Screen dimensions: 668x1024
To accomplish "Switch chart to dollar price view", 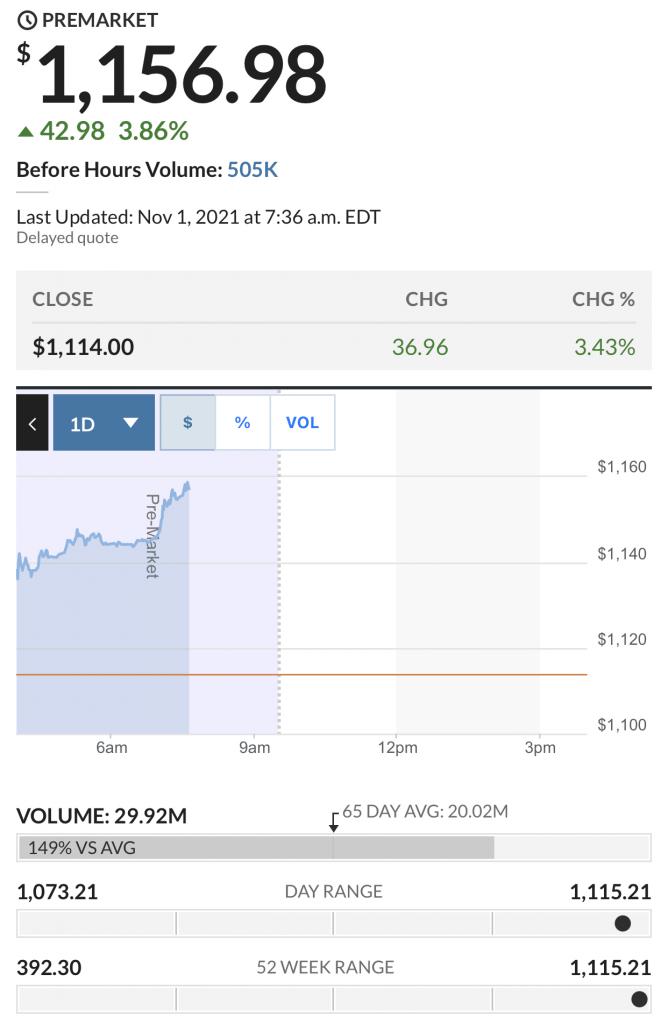I will tap(187, 423).
